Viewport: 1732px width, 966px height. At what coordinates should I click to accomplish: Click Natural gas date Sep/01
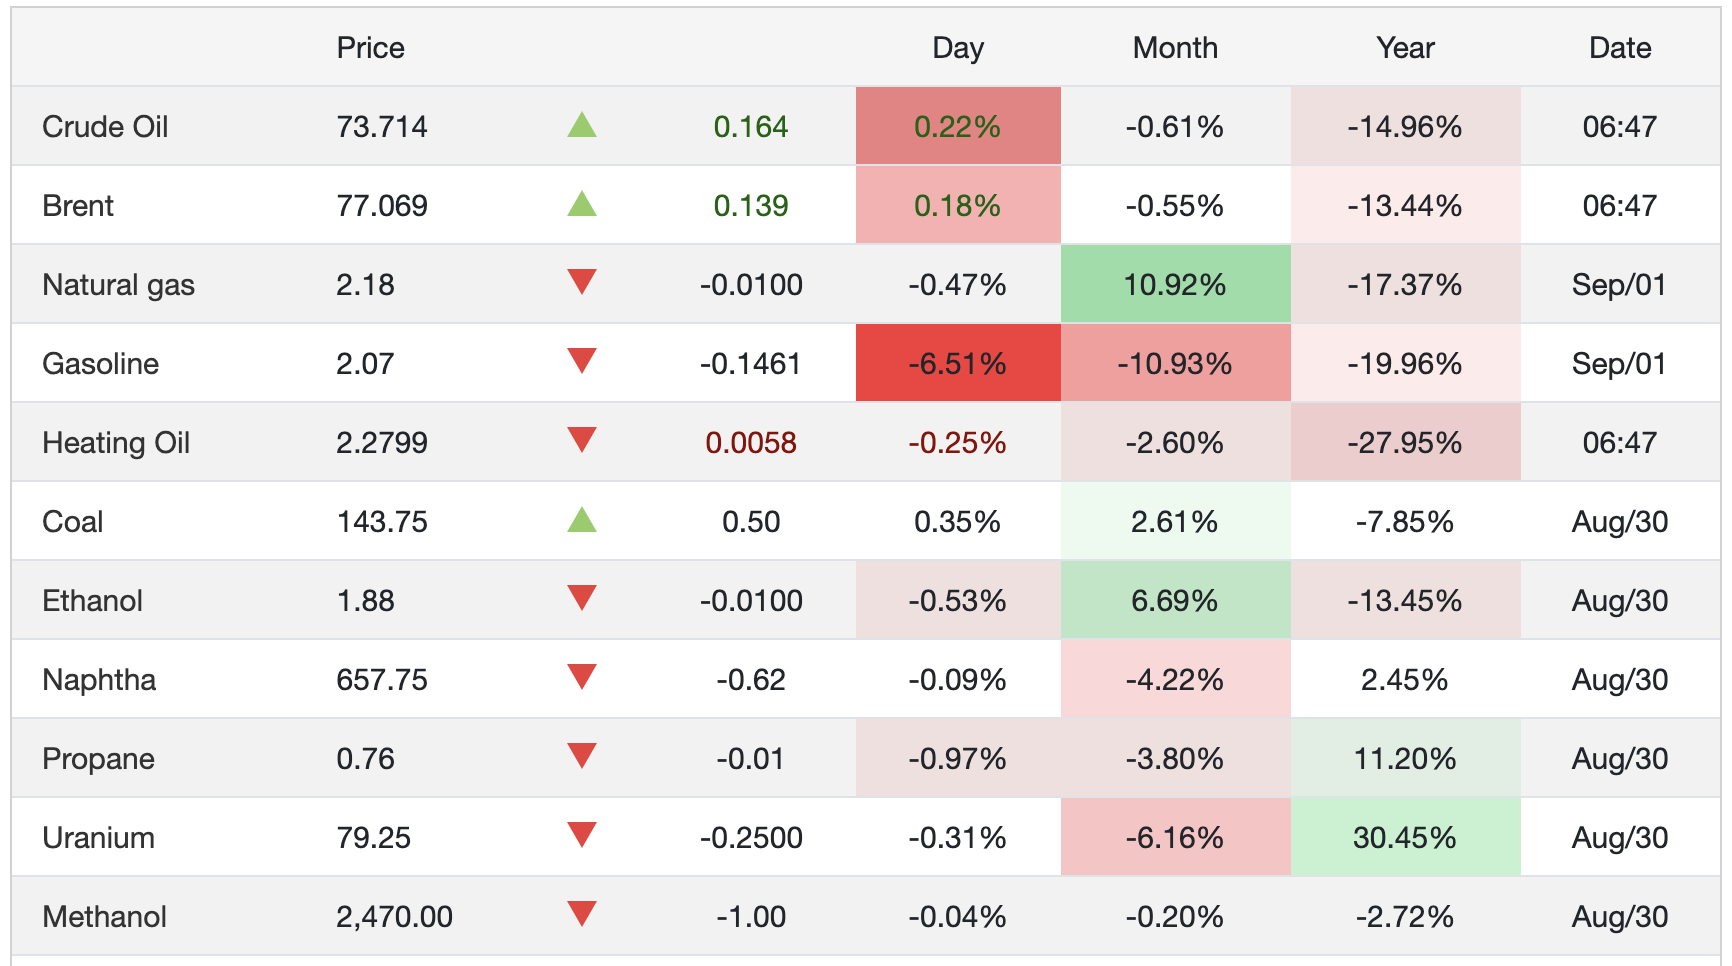1619,285
